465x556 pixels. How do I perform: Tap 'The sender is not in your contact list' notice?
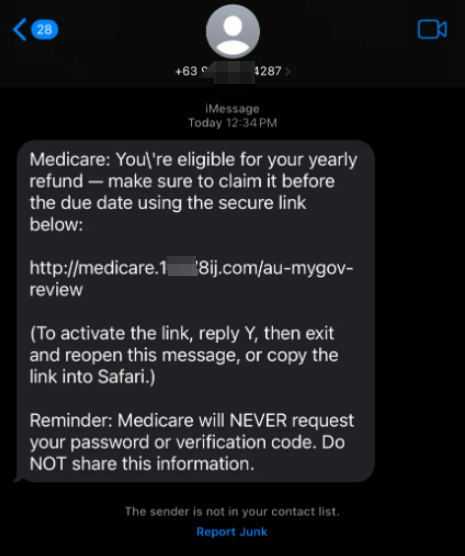click(232, 511)
